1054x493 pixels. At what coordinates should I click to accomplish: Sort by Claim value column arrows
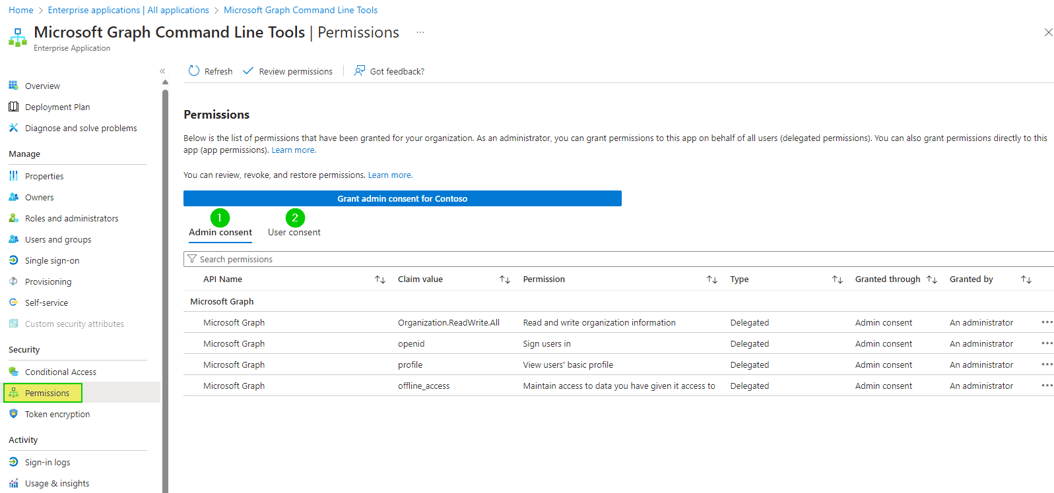505,279
